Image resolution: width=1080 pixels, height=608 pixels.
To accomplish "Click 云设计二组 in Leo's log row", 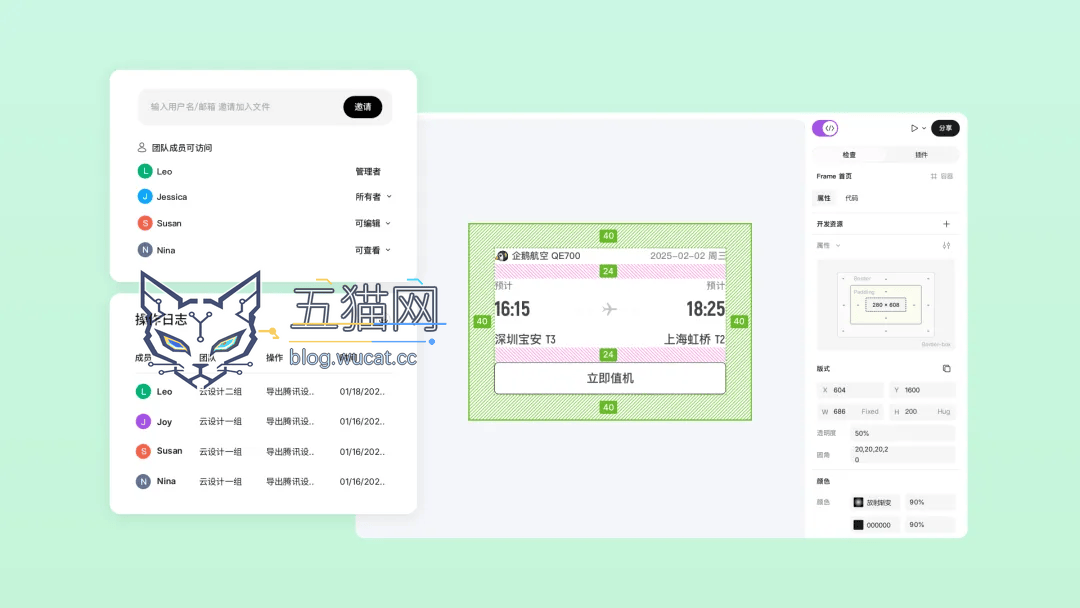I will 220,392.
